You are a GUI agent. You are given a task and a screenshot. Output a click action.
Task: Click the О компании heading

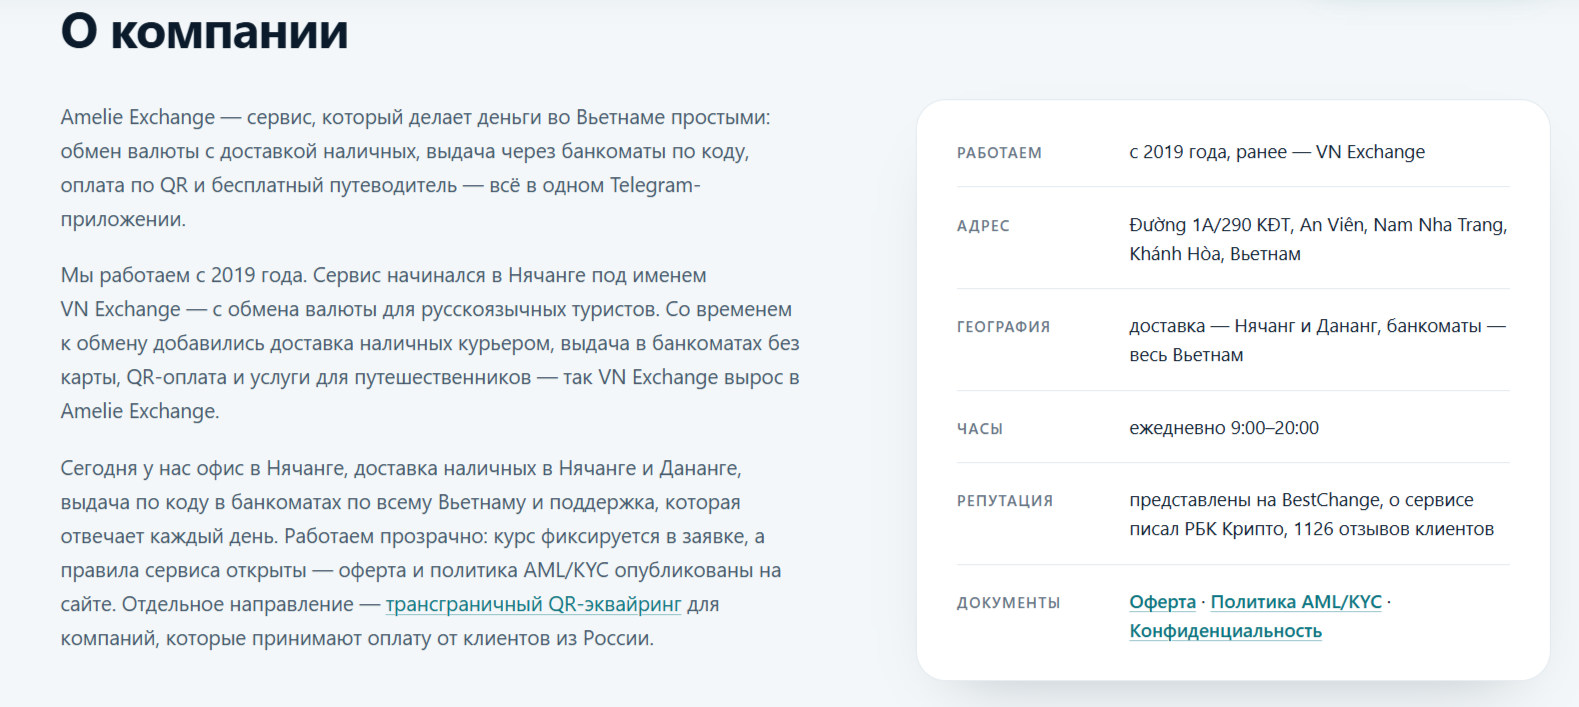[205, 31]
